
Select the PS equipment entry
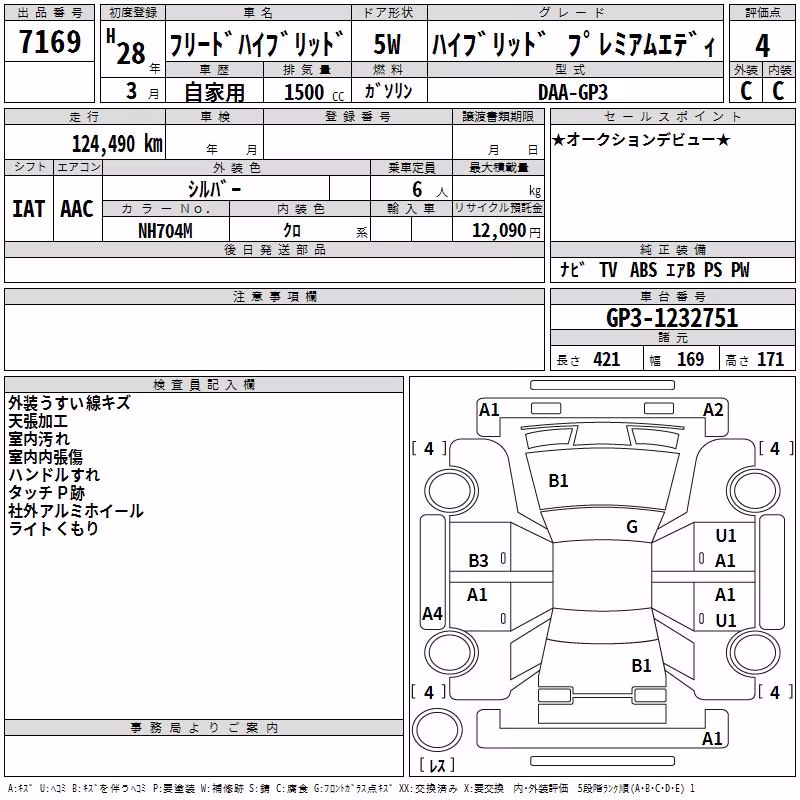(713, 270)
